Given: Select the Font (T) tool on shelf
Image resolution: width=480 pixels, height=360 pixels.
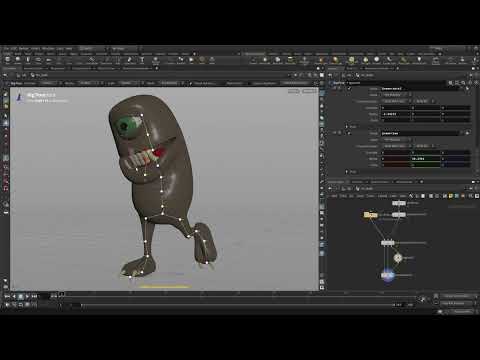Looking at the screenshot, I should [x=142, y=60].
